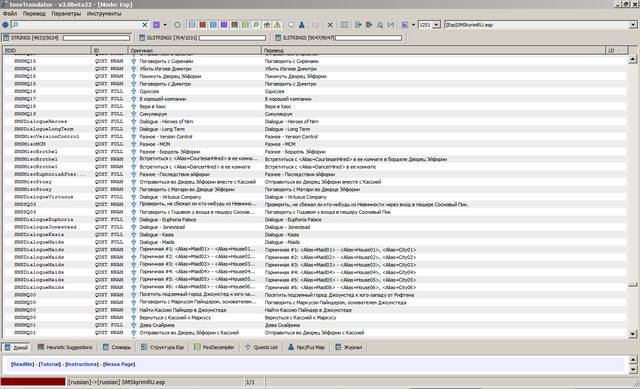
Task: Click the table scrollbar down arrow
Action: 633,334
